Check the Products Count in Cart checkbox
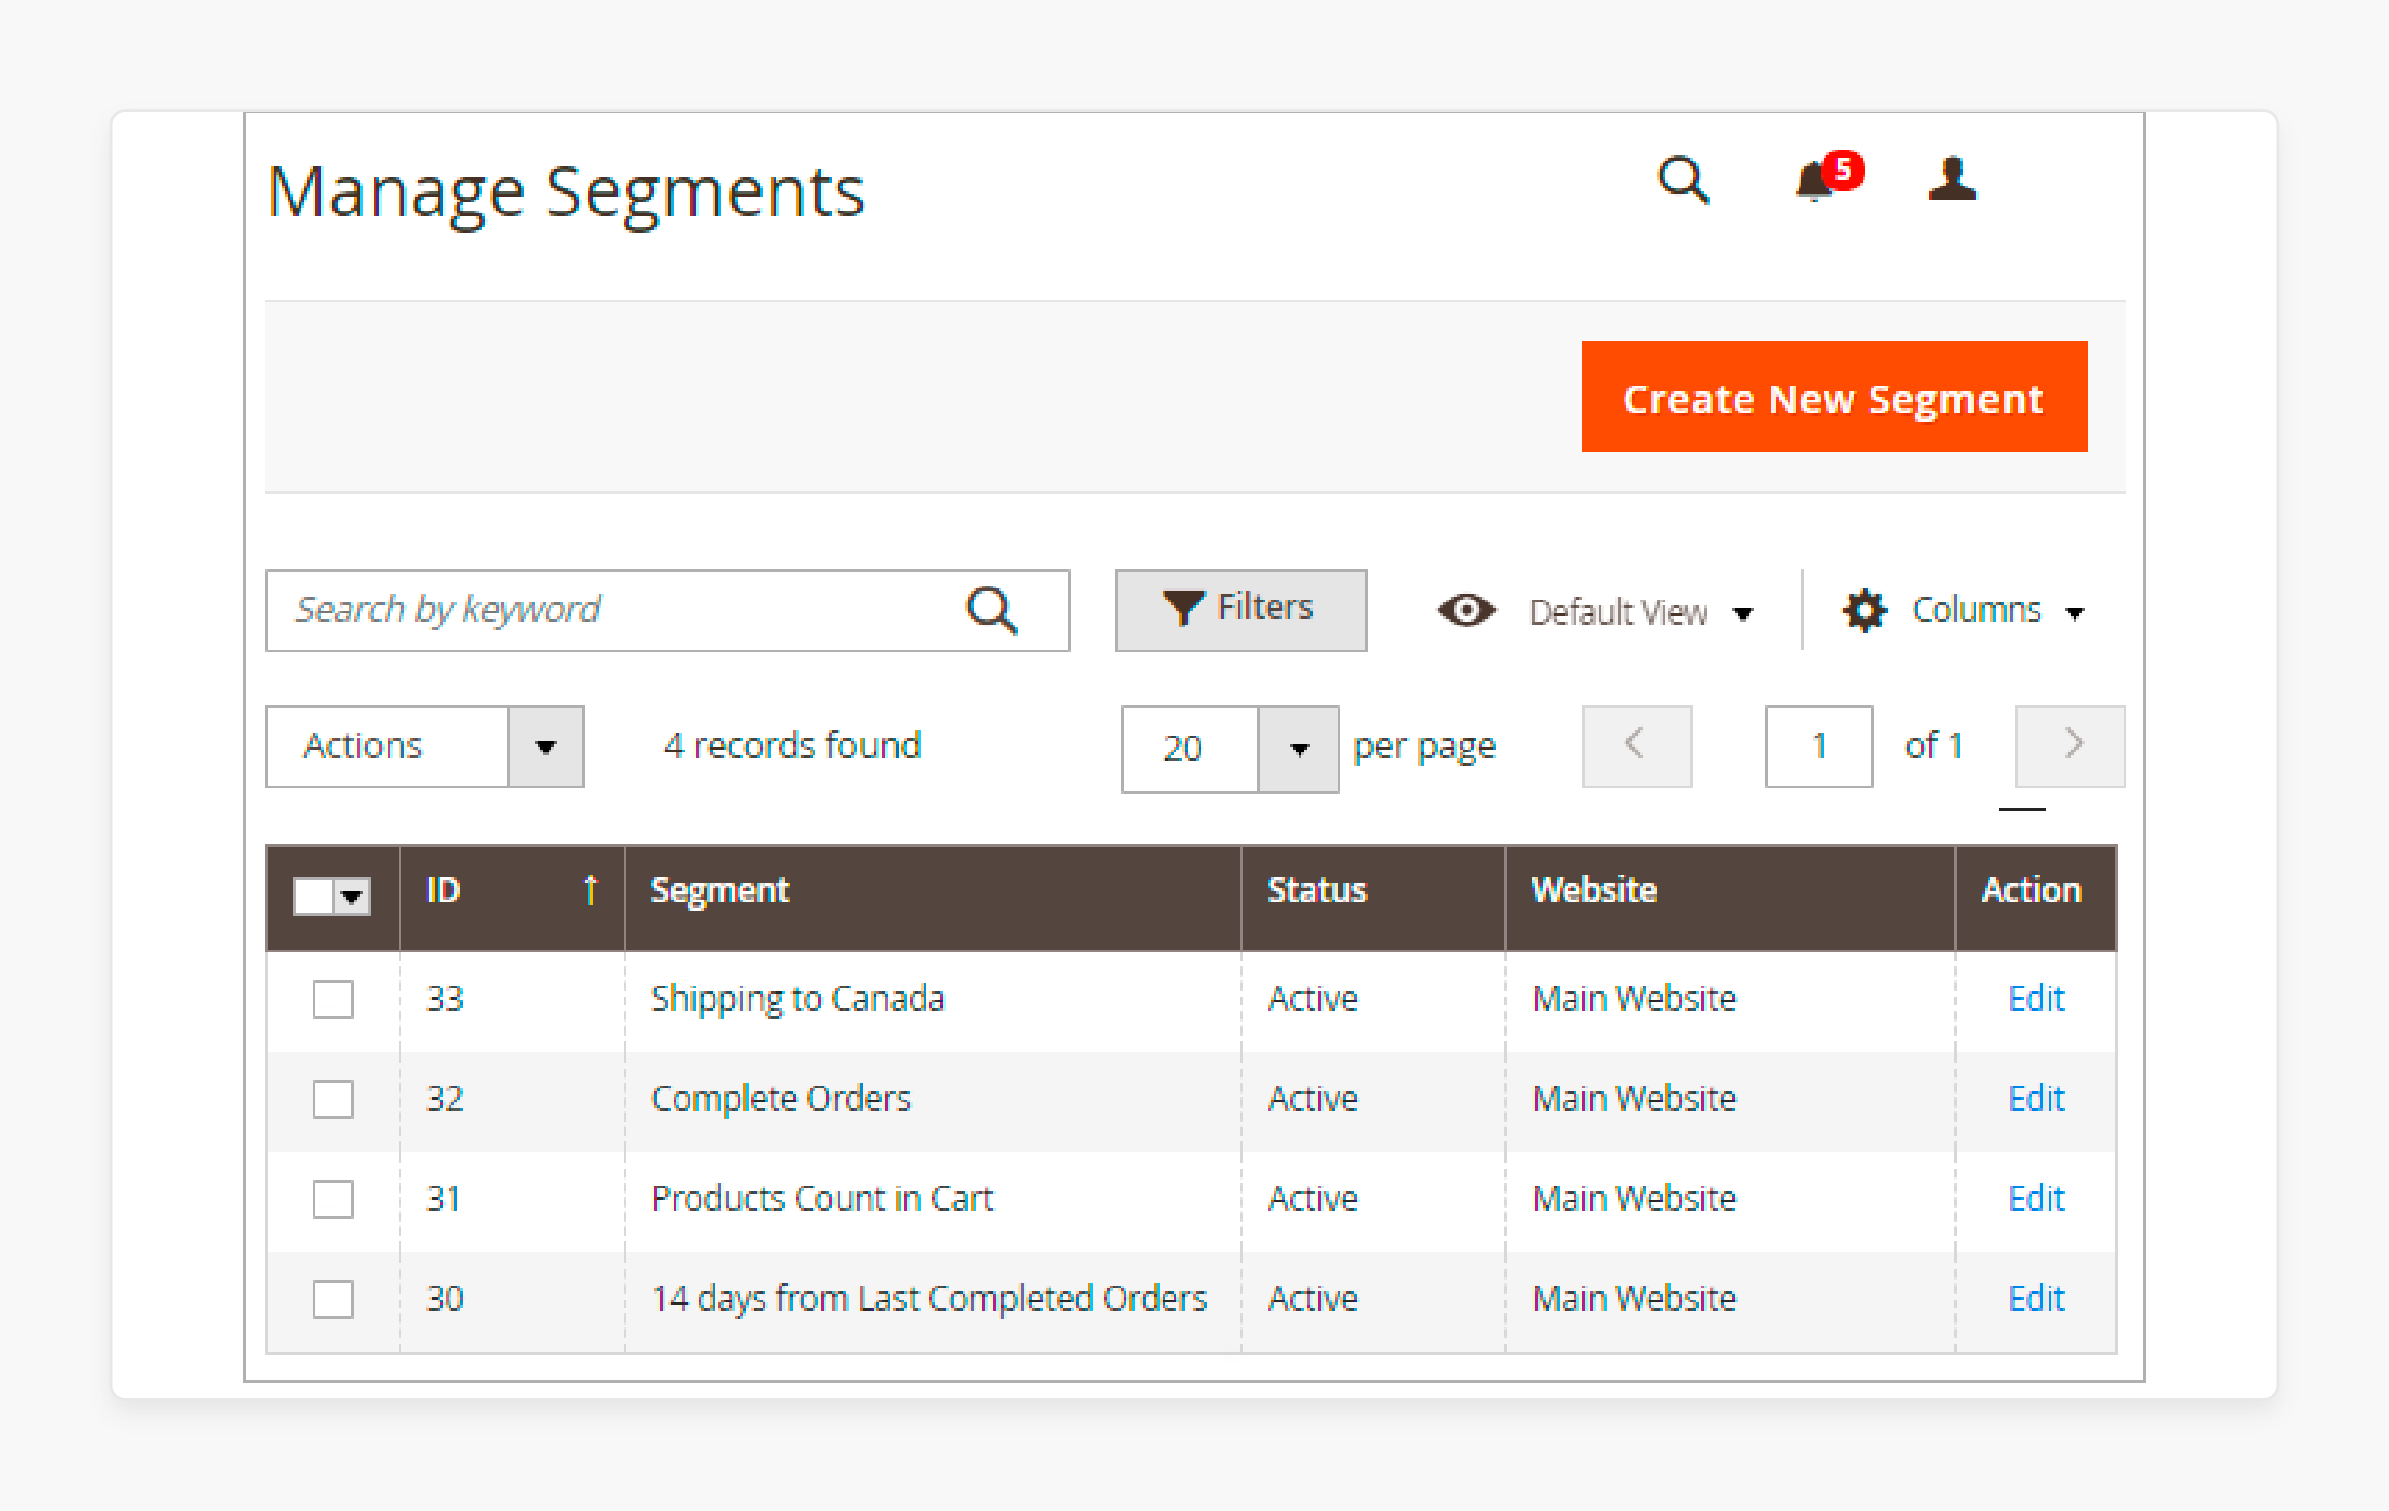Viewport: 2389px width, 1511px height. (333, 1199)
